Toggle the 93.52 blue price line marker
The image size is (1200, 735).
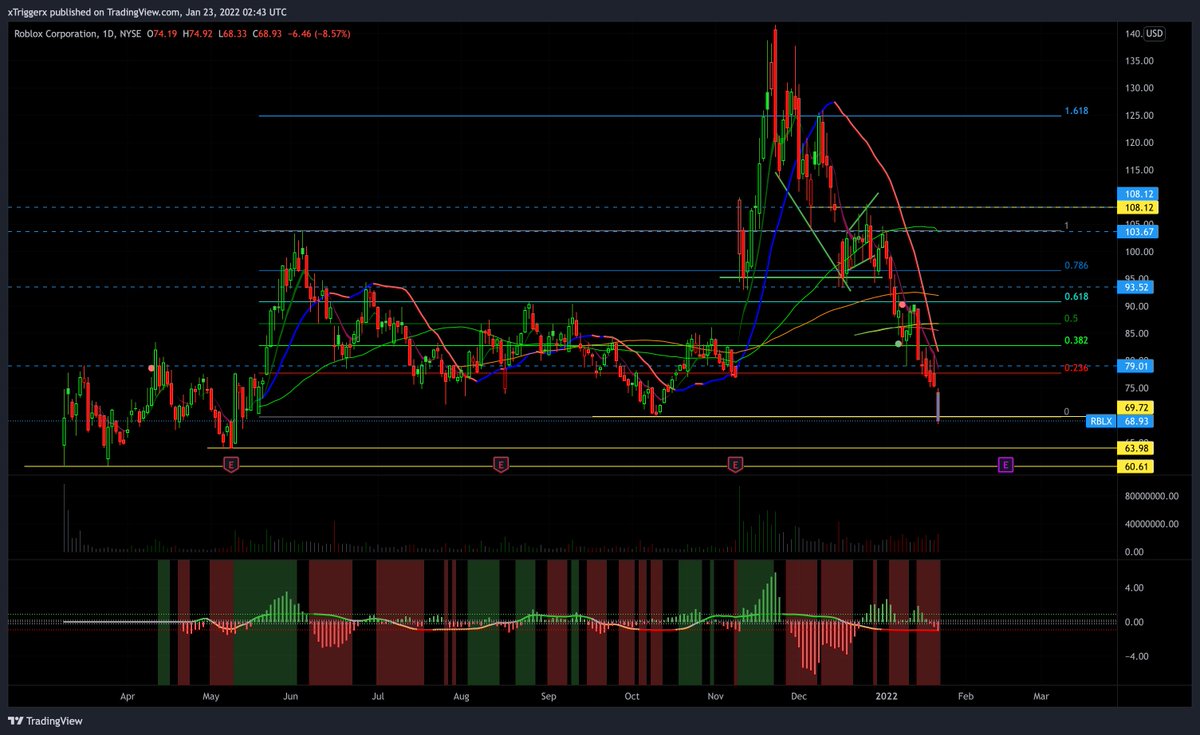(1135, 288)
